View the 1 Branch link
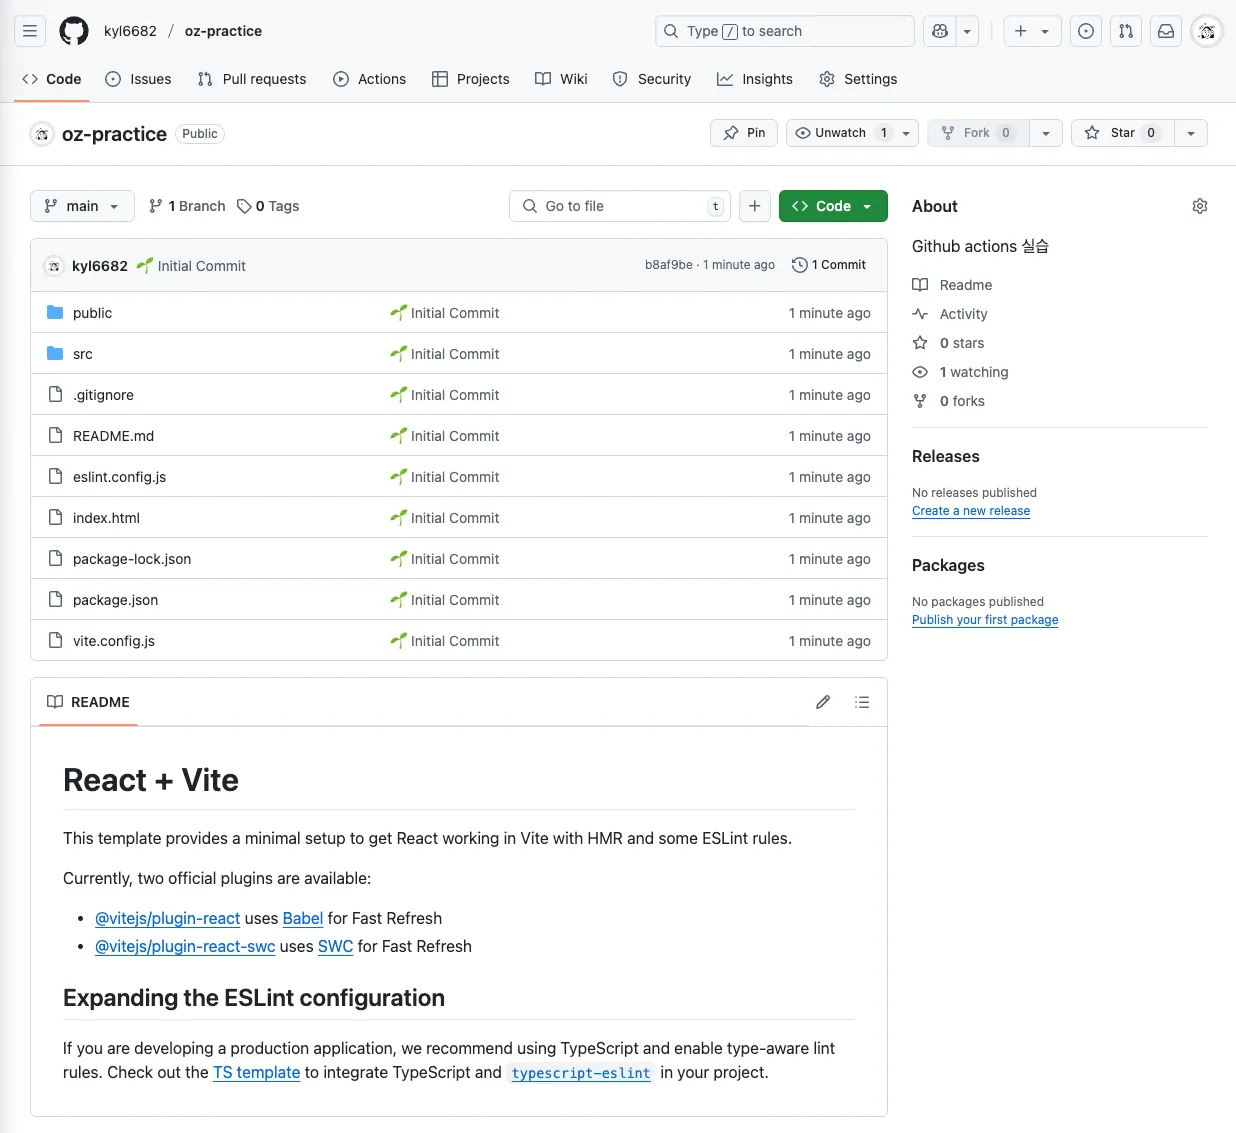Viewport: 1236px width, 1133px height. pyautogui.click(x=187, y=206)
